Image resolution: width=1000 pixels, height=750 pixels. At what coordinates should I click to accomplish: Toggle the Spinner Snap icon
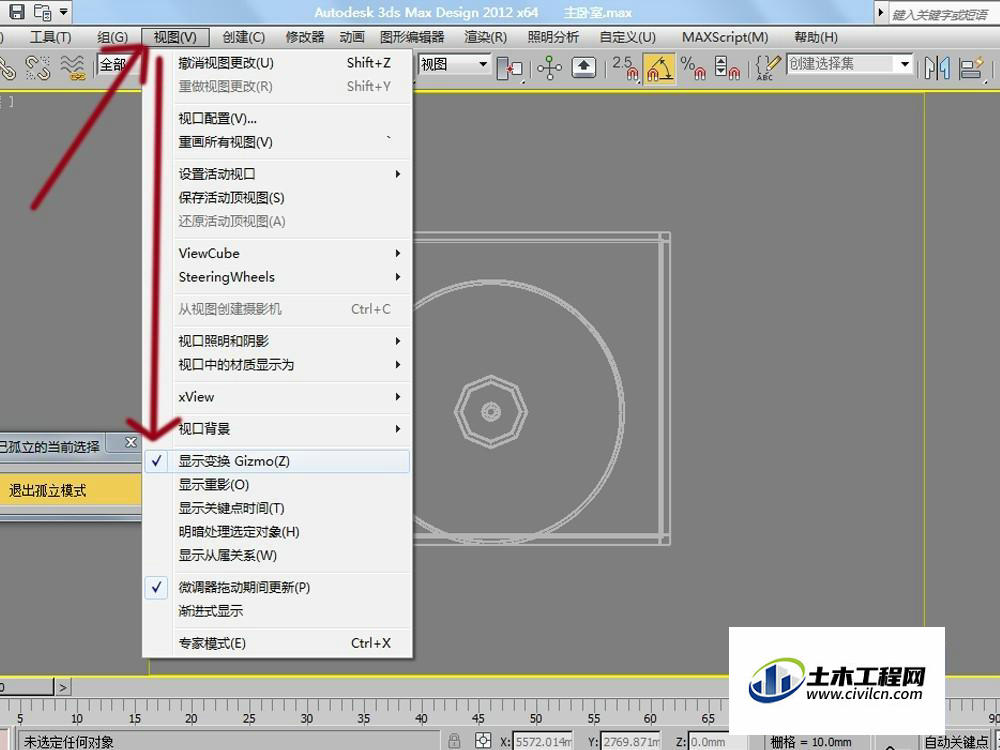click(x=727, y=68)
